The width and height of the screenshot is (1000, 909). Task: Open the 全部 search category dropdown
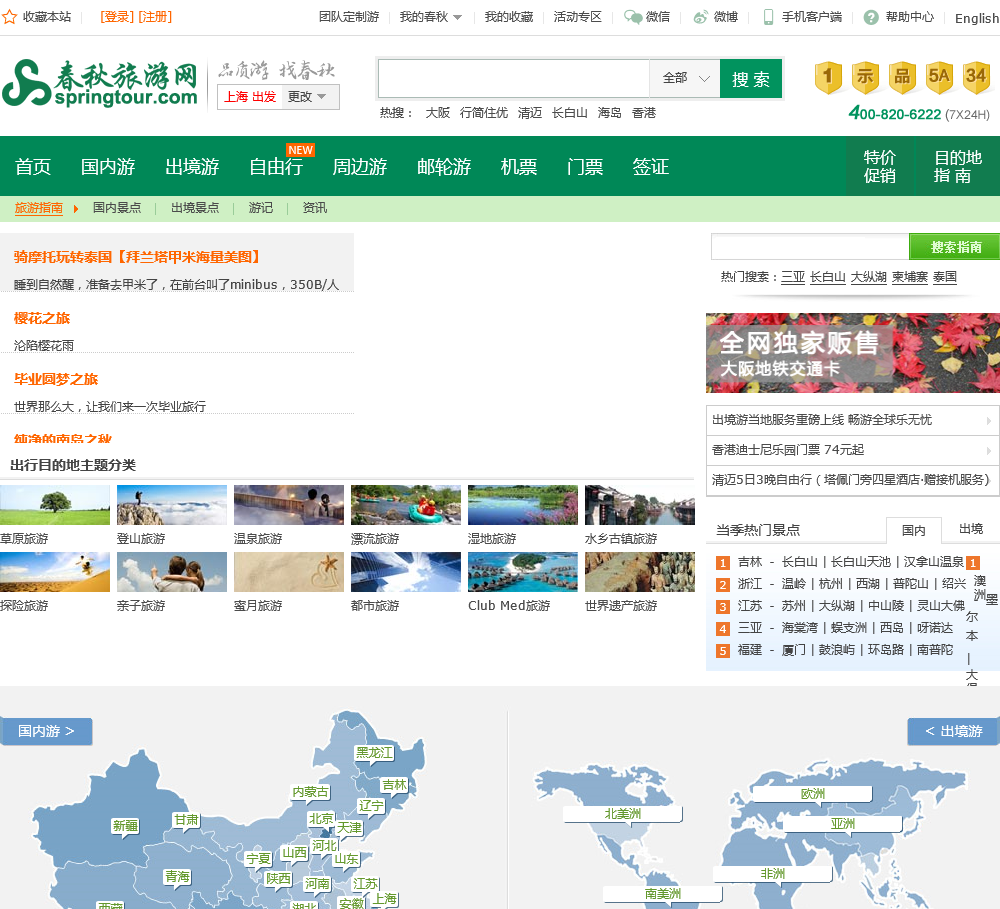click(x=685, y=78)
